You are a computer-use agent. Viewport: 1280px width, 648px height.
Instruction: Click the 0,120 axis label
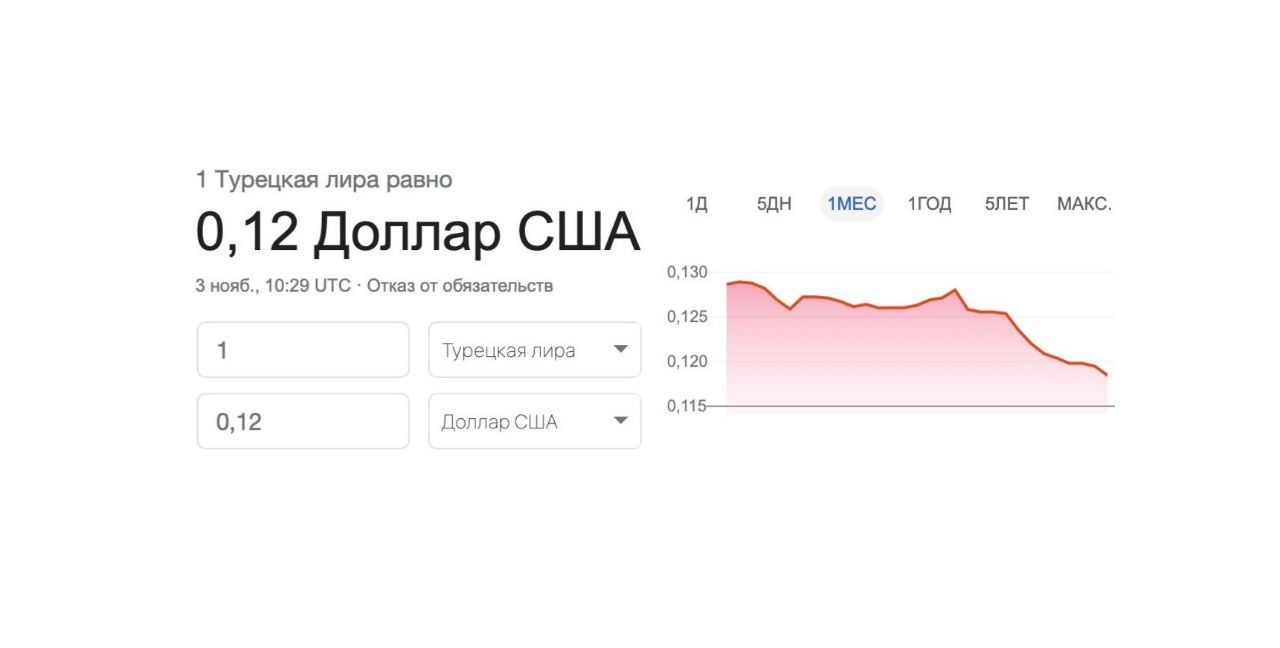(687, 361)
